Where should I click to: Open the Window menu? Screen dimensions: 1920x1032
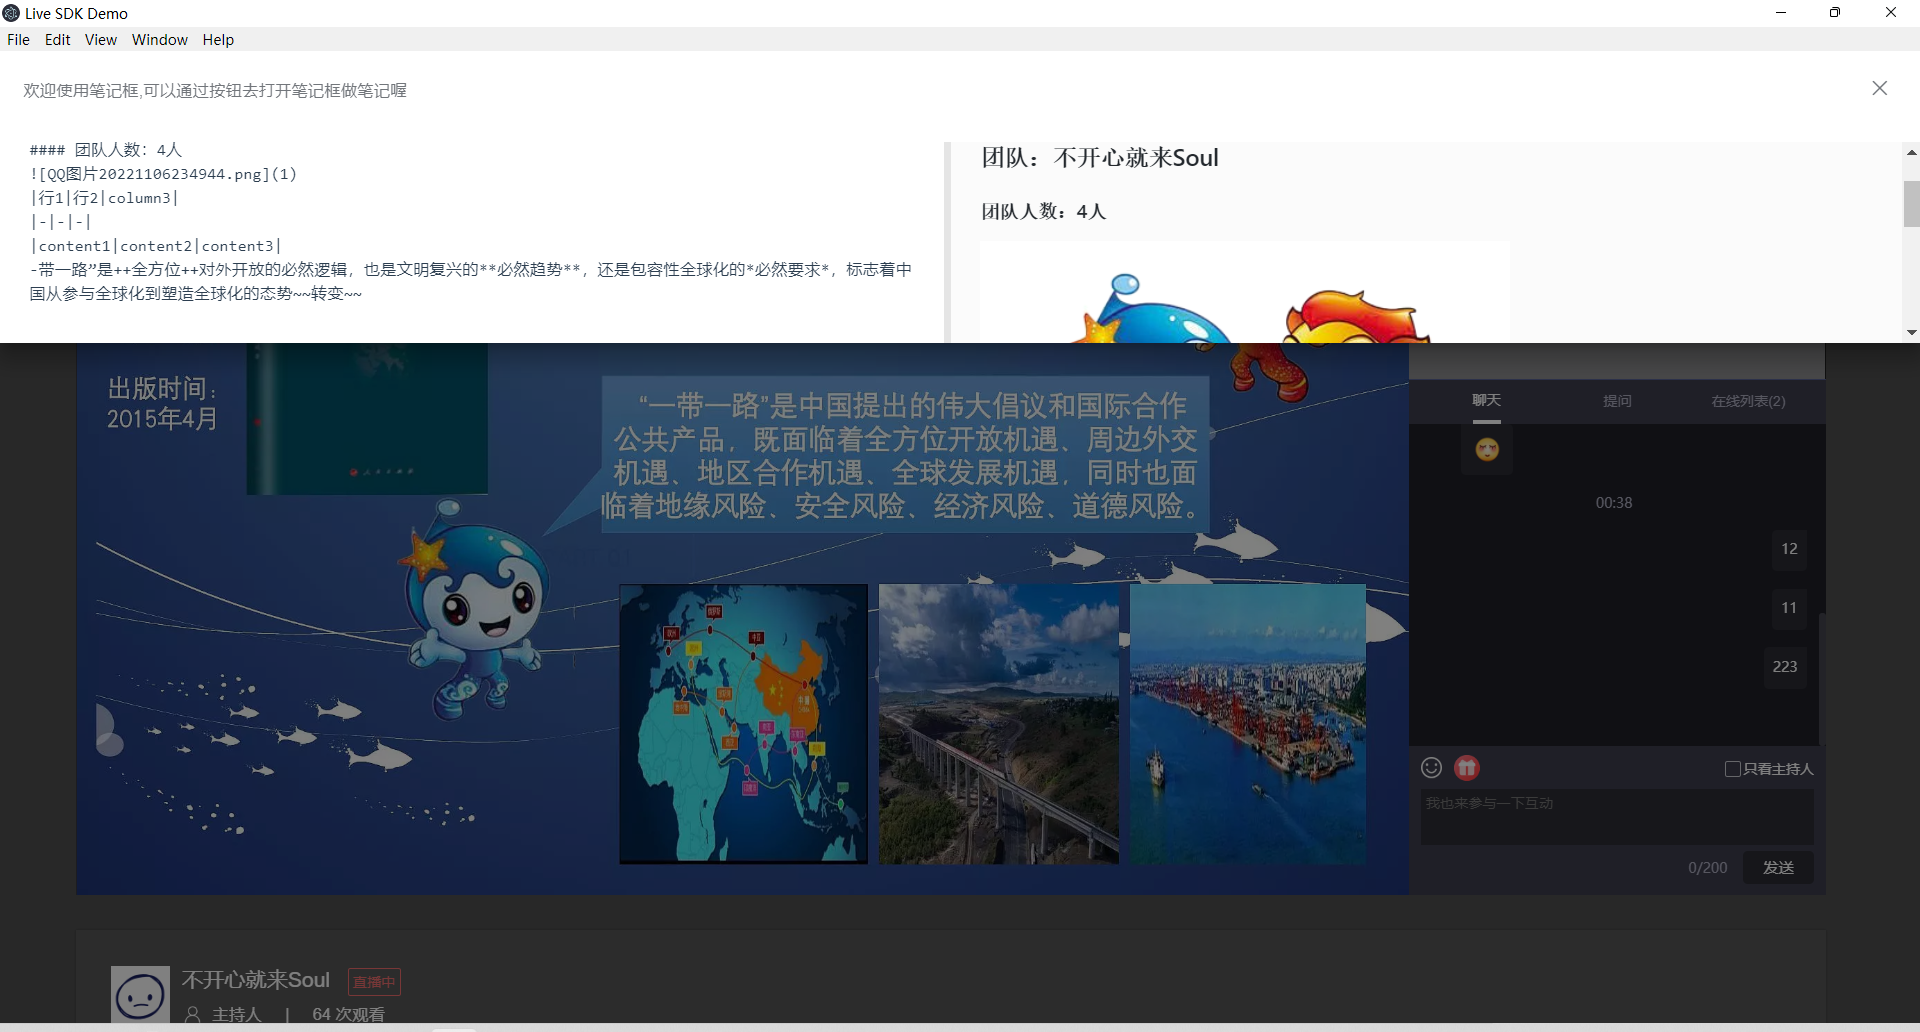tap(159, 40)
